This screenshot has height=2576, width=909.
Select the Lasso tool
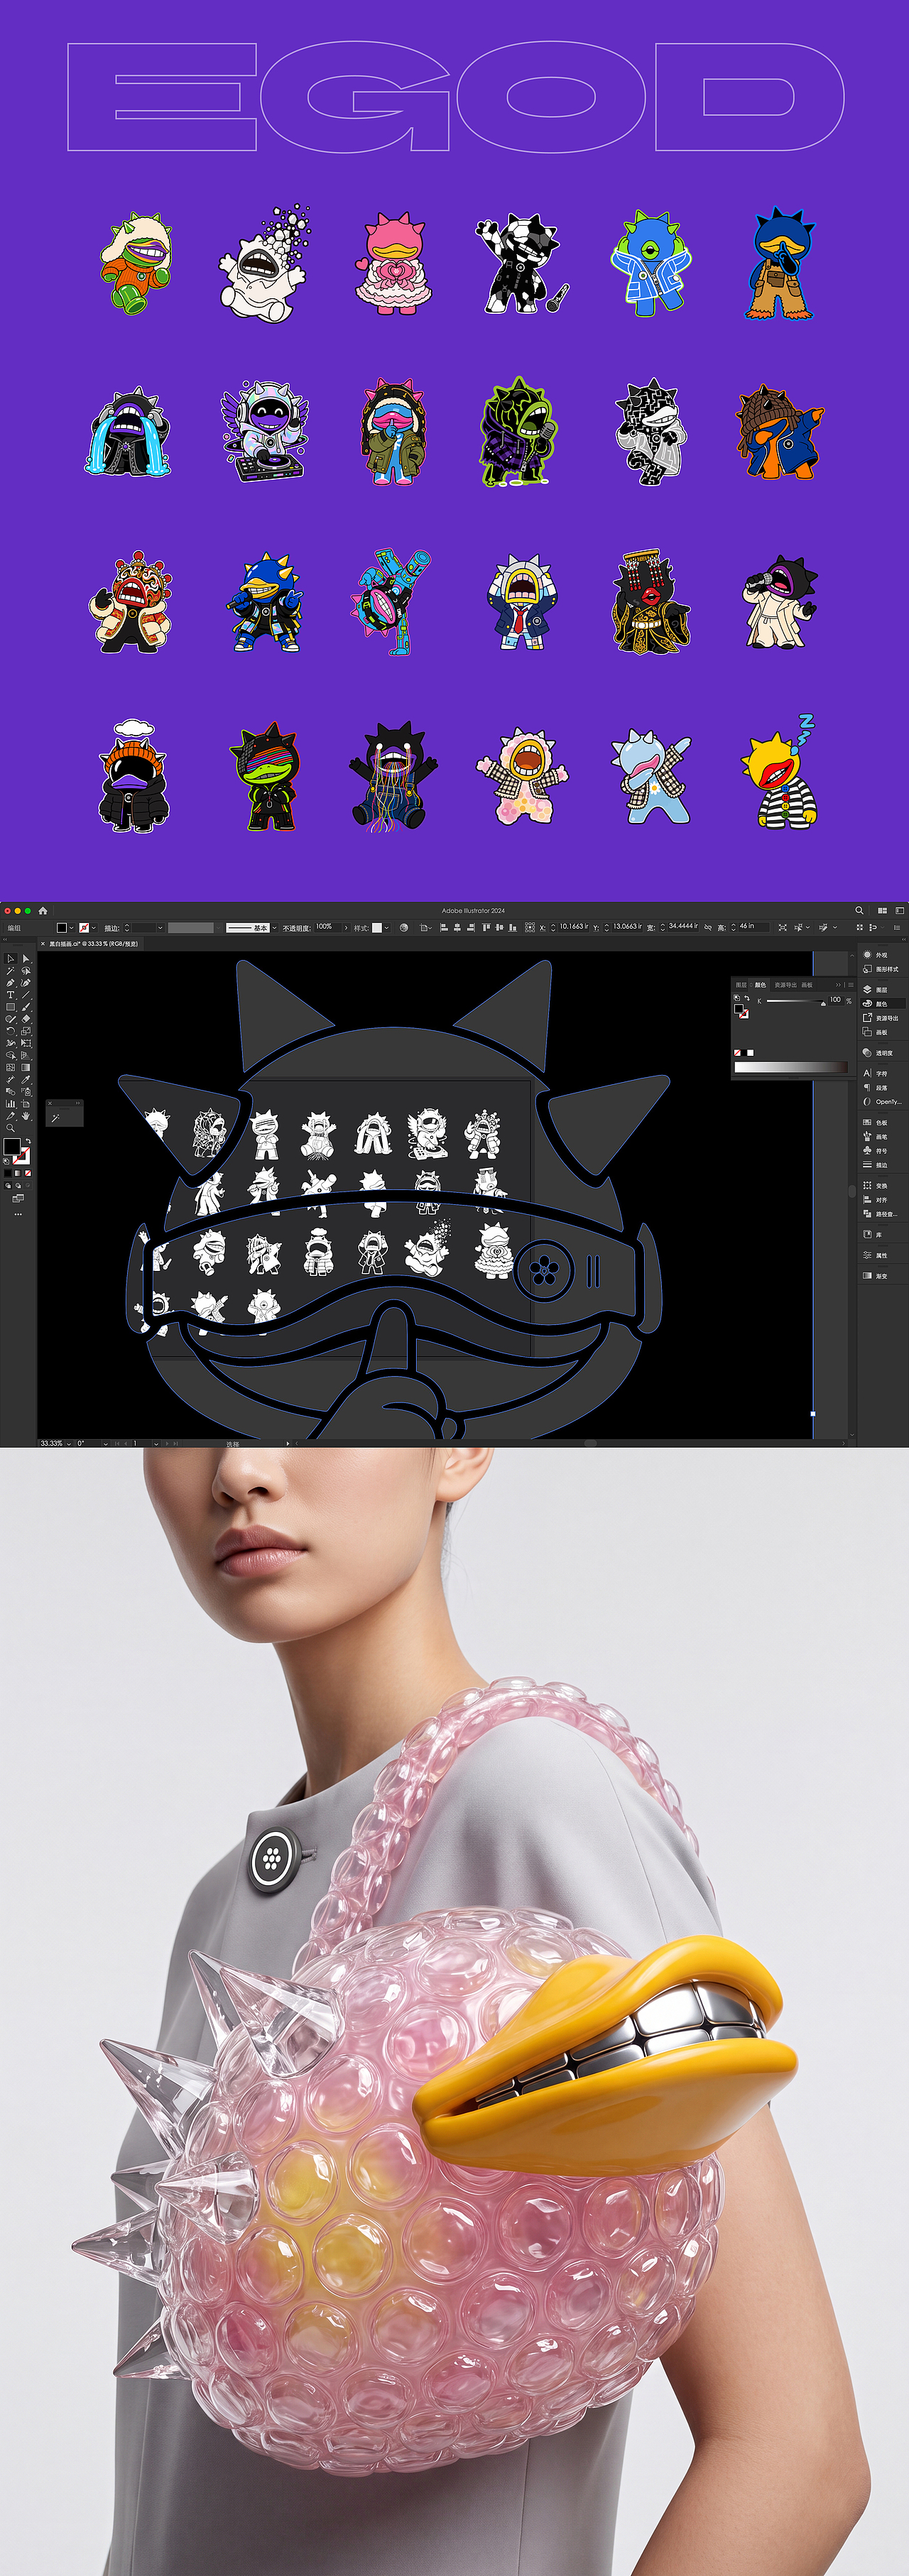click(26, 971)
